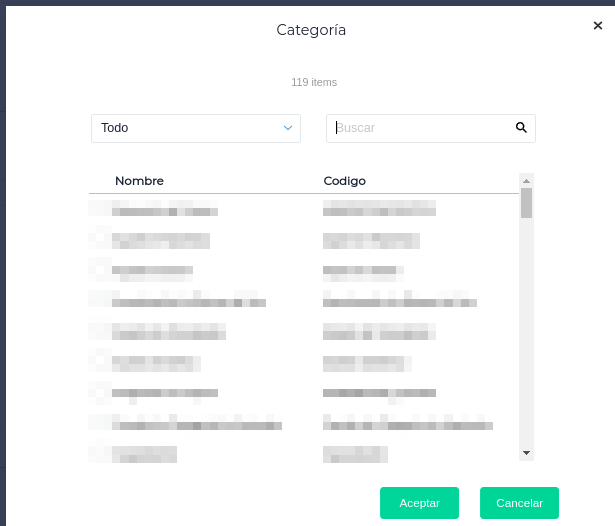The width and height of the screenshot is (615, 526).
Task: Tick the first row's selection box
Action: pyautogui.click(x=99, y=210)
